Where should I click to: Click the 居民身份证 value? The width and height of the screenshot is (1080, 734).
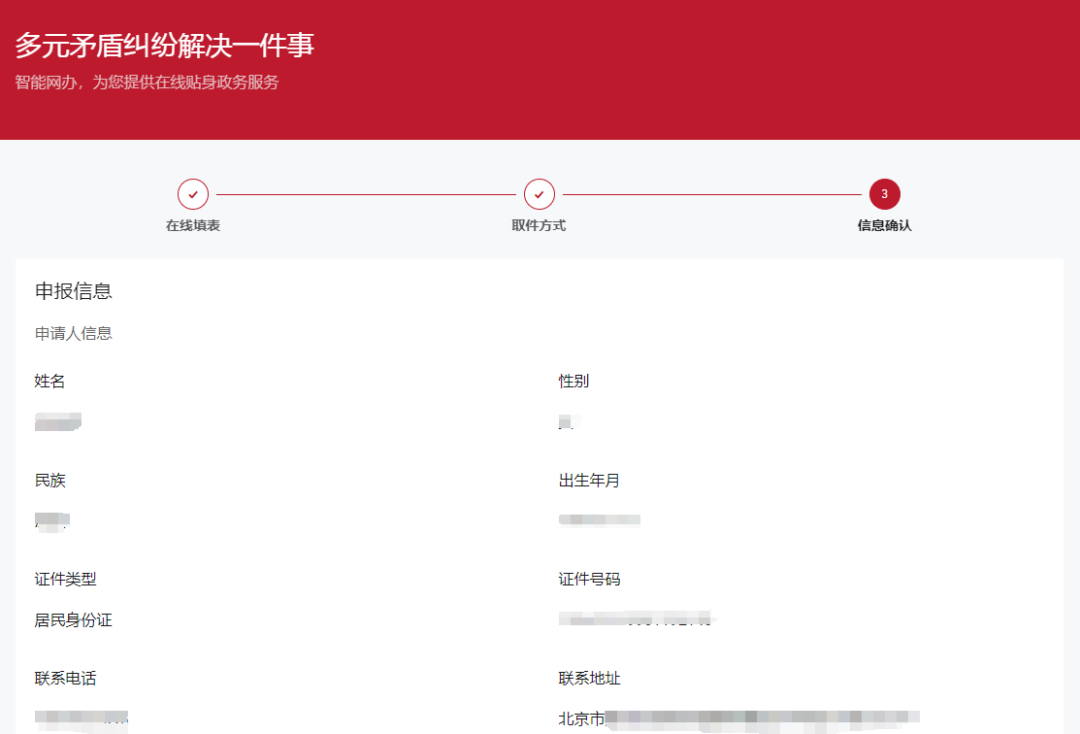tap(73, 620)
